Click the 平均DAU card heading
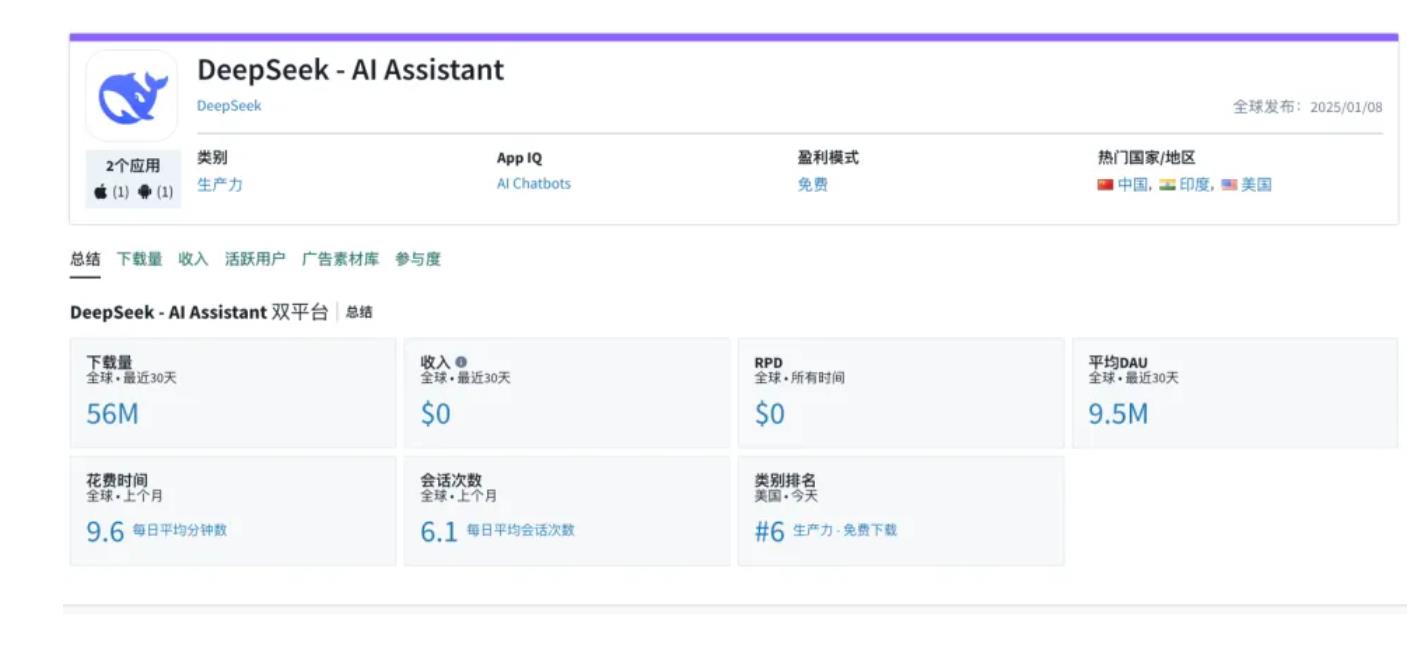Viewport: 1409px width, 650px height. point(1118,362)
